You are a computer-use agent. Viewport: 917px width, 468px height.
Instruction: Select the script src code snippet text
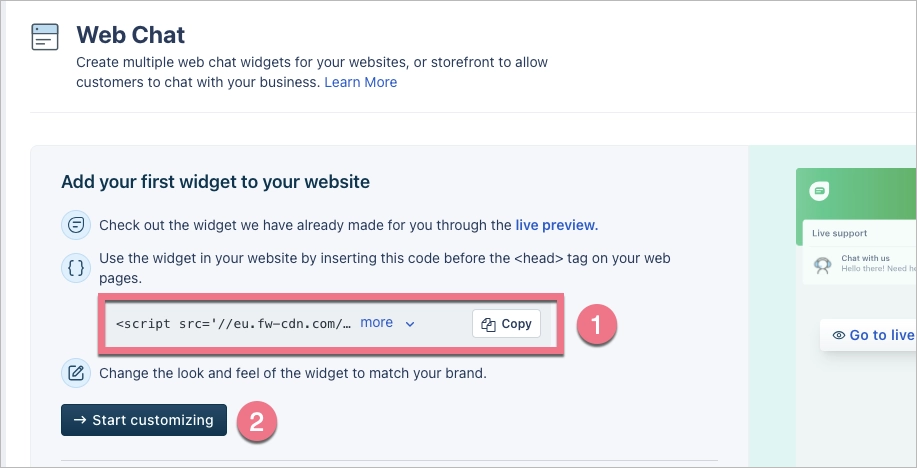(x=233, y=324)
